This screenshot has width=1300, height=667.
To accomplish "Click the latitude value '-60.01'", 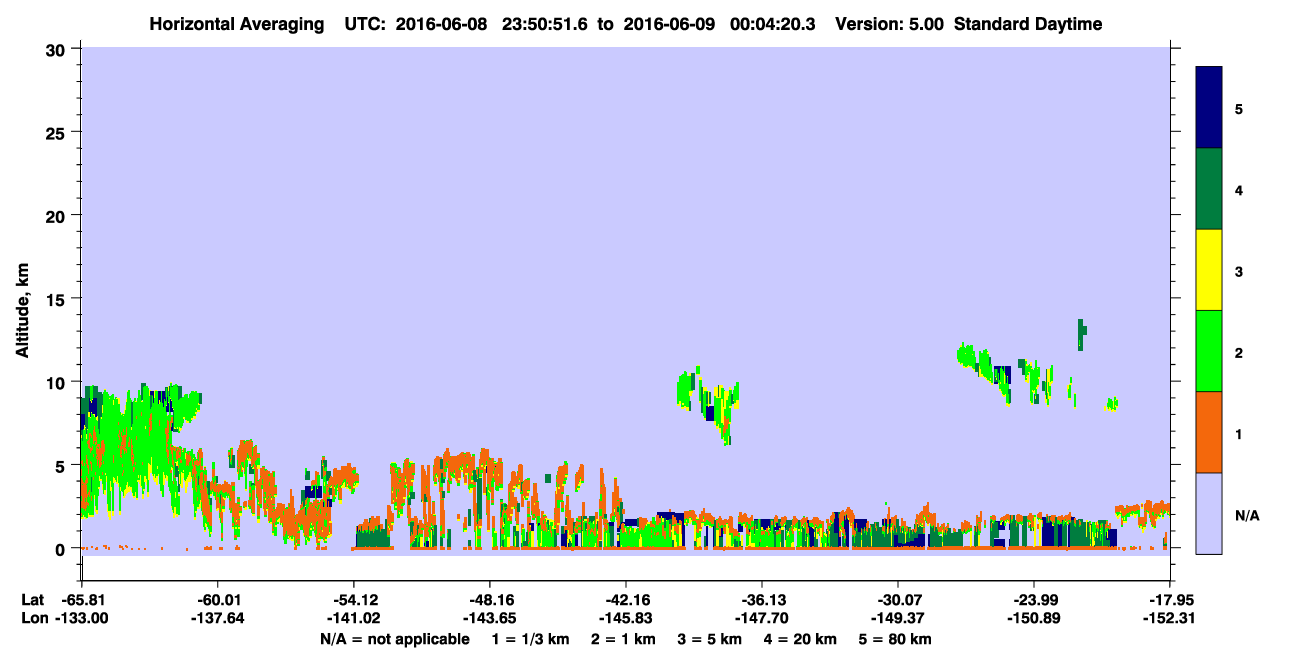I will [218, 600].
